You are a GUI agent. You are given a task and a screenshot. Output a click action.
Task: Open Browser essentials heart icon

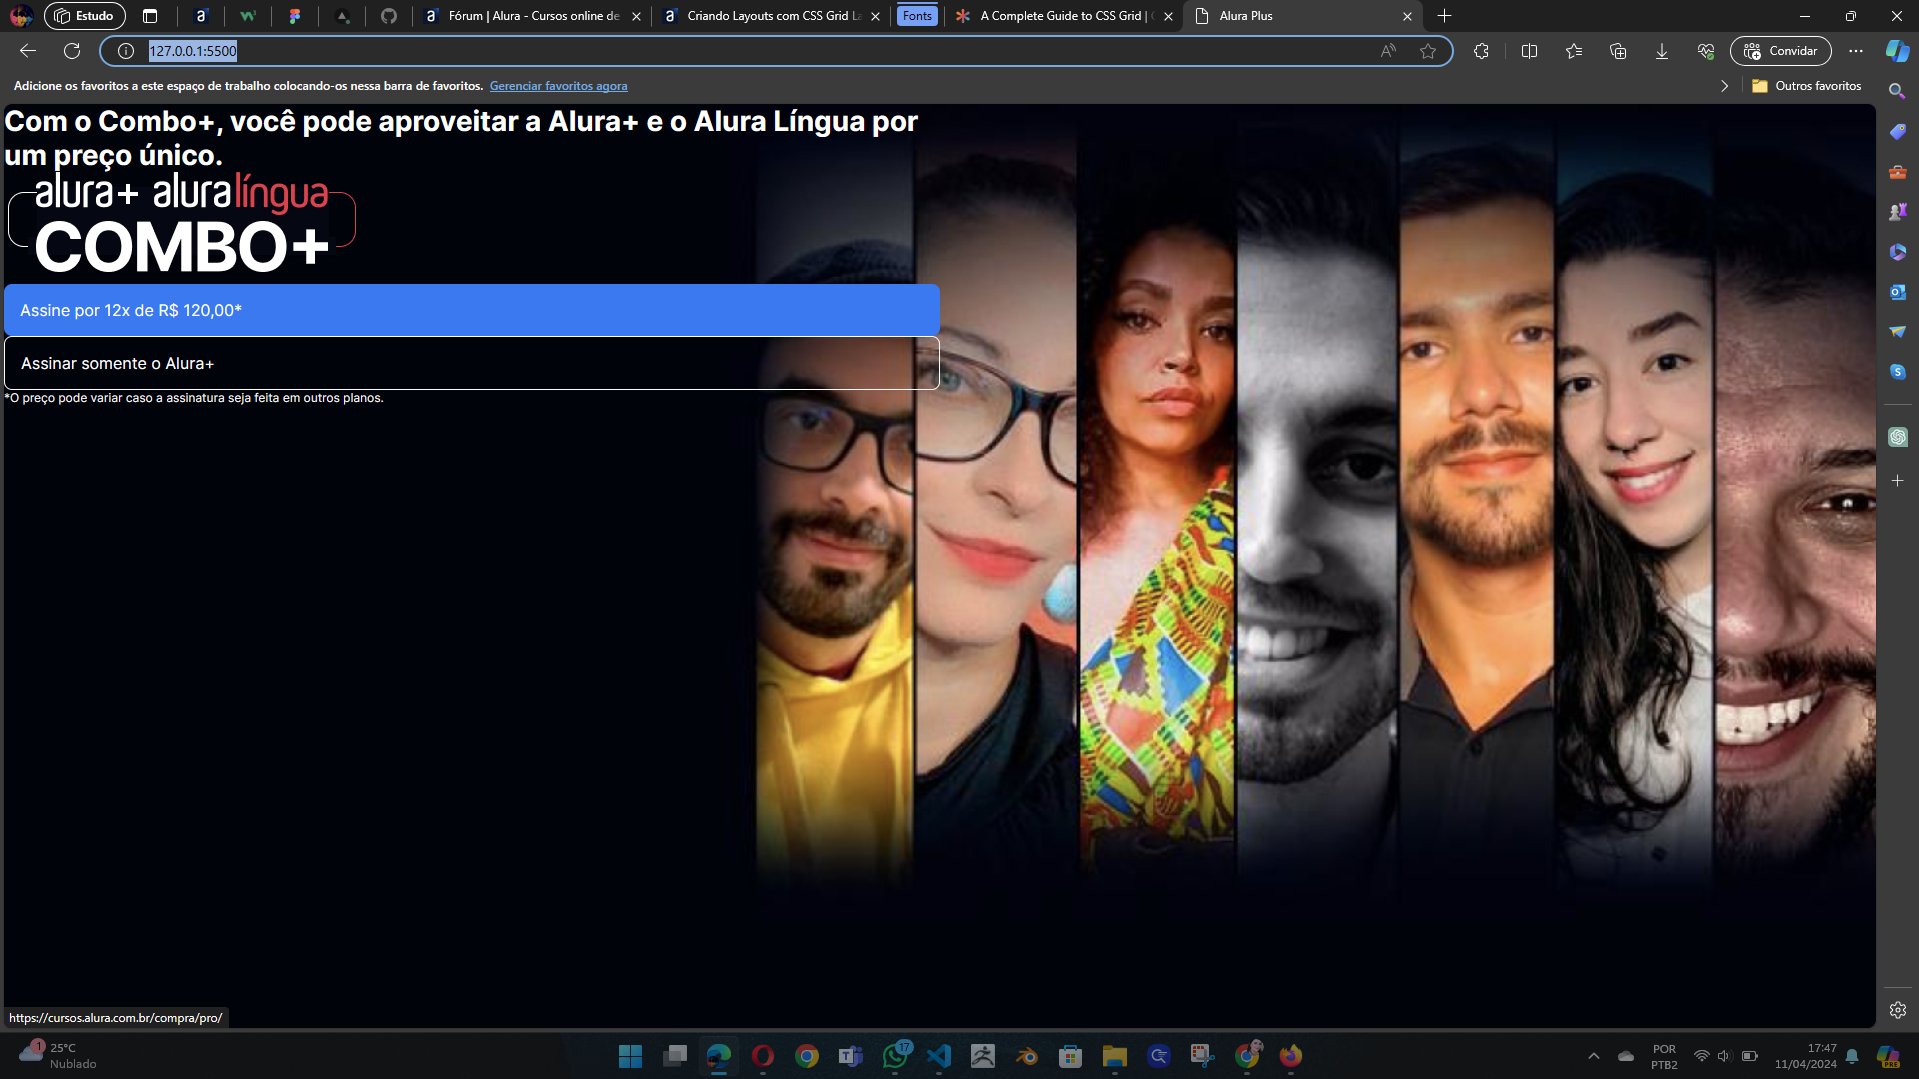[1706, 51]
